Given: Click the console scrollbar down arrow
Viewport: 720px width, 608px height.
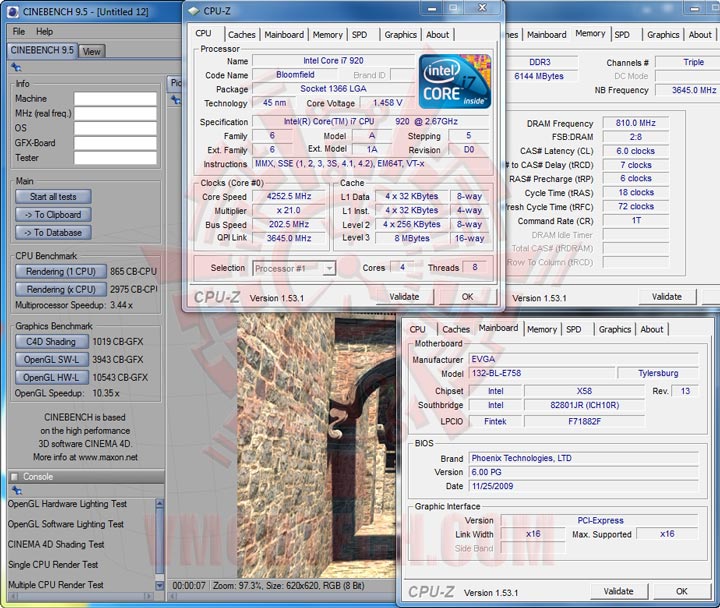Looking at the screenshot, I should pos(159,586).
